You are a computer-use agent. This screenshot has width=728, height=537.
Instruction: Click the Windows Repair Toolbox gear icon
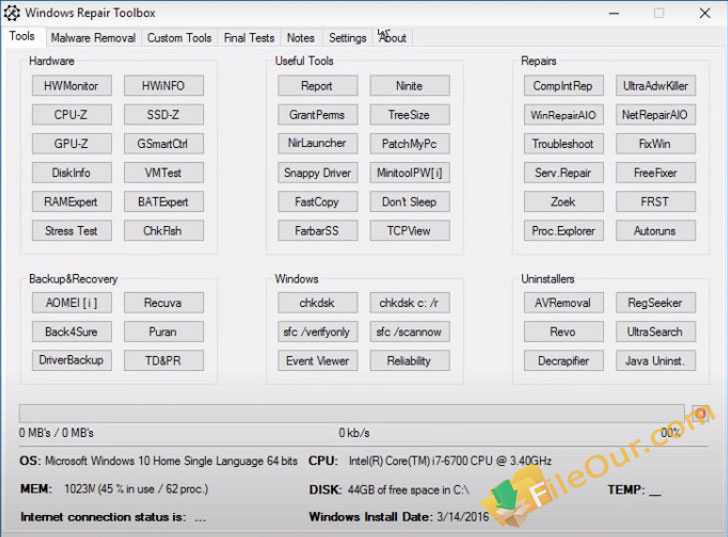(x=12, y=13)
